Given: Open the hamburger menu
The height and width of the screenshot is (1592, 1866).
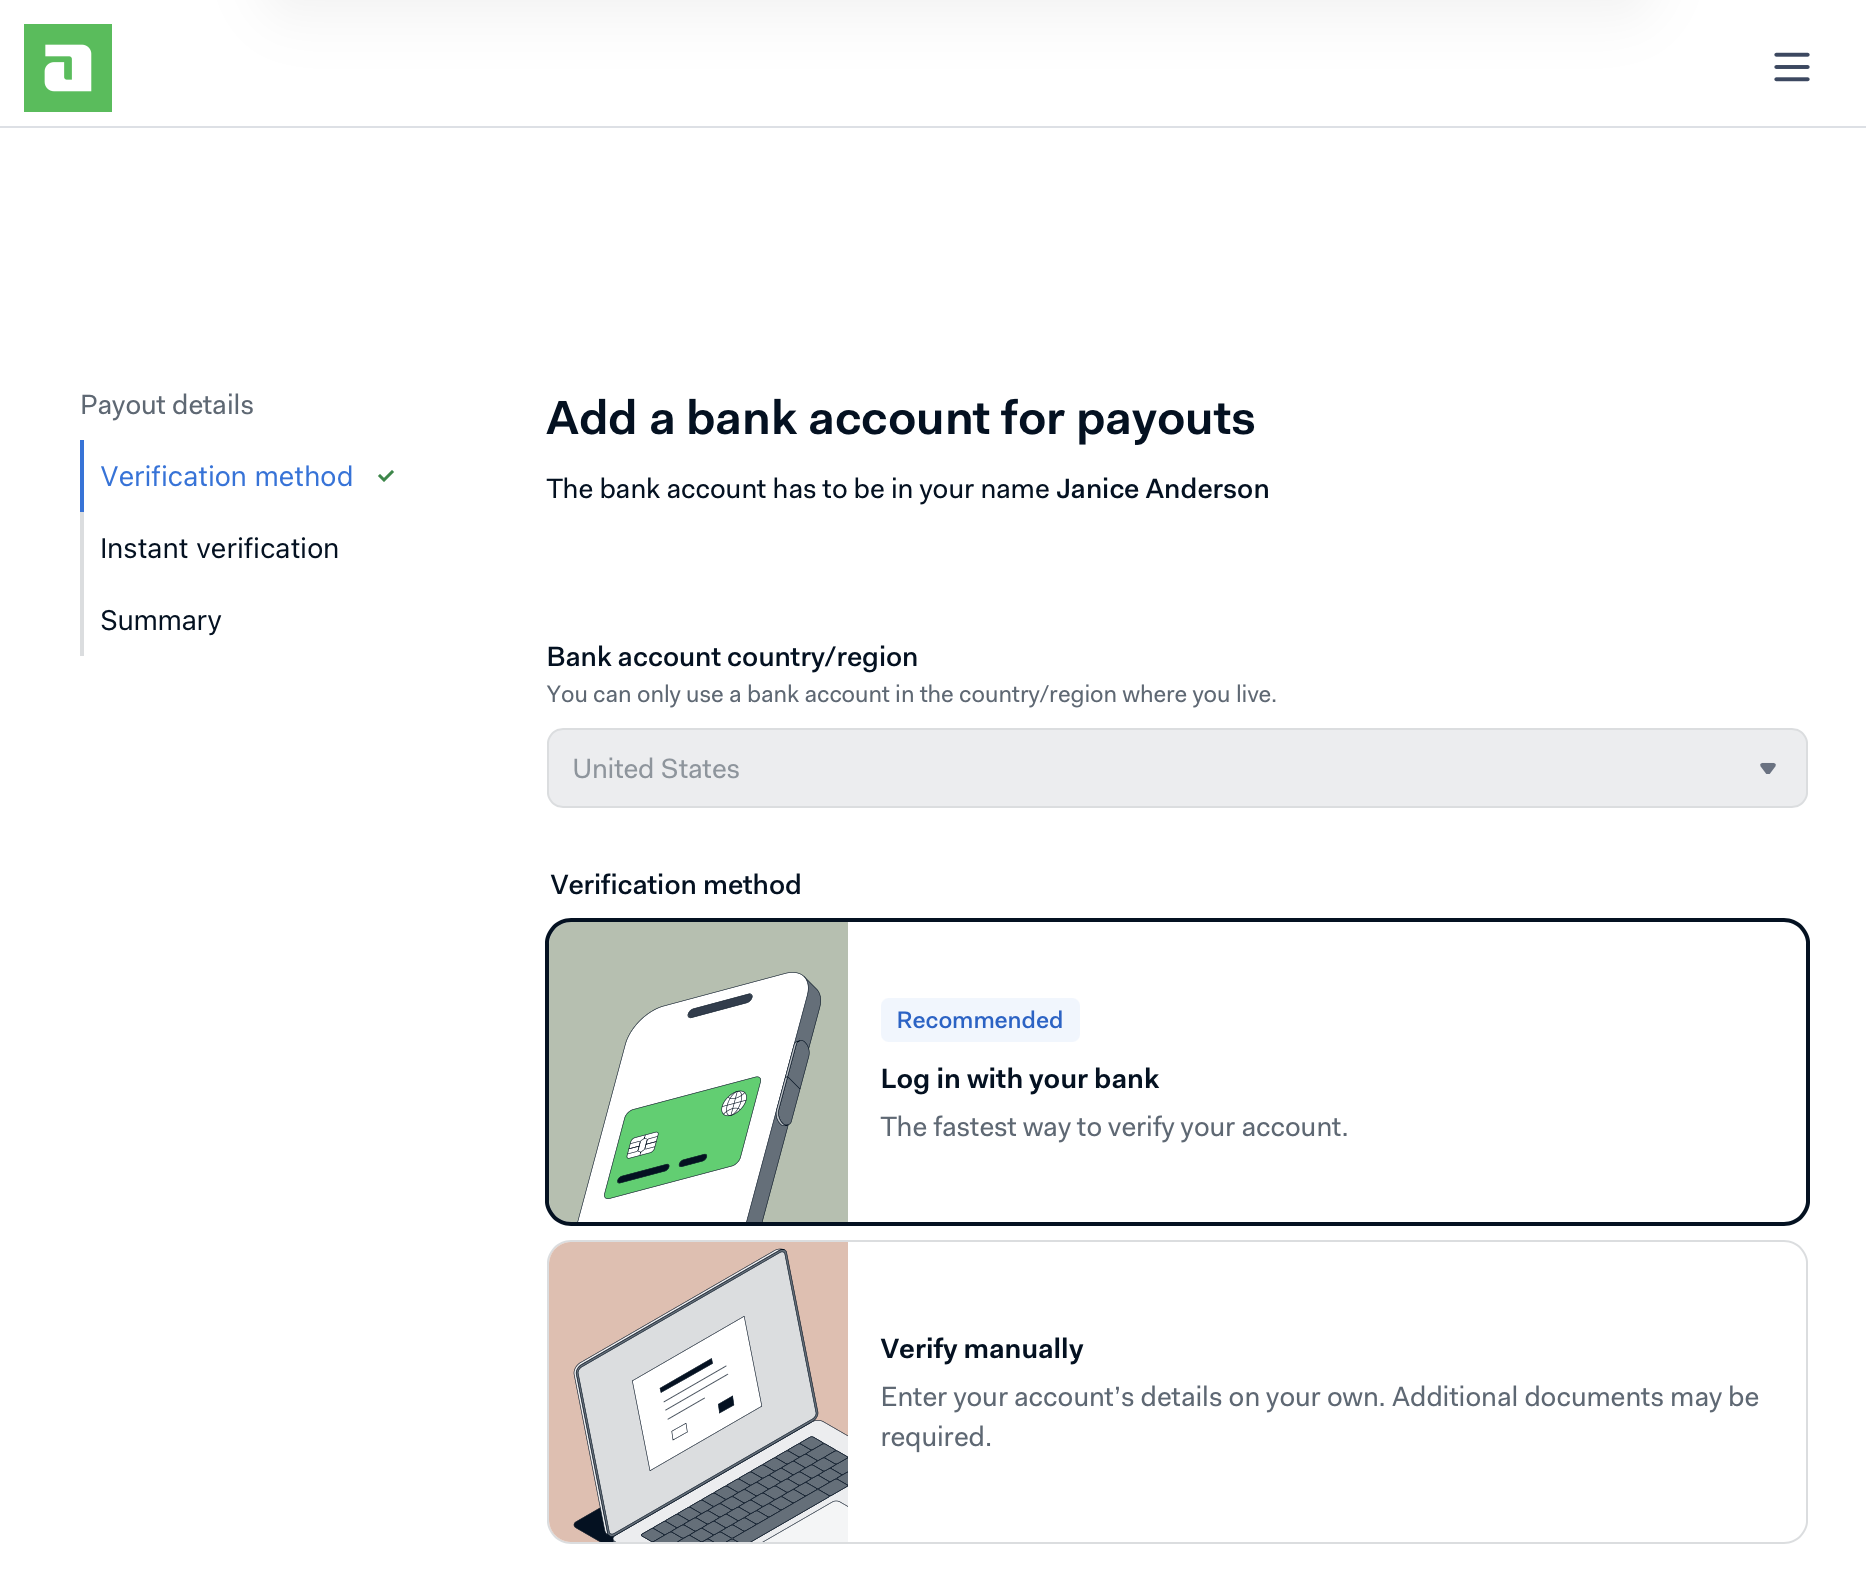Looking at the screenshot, I should pyautogui.click(x=1791, y=67).
